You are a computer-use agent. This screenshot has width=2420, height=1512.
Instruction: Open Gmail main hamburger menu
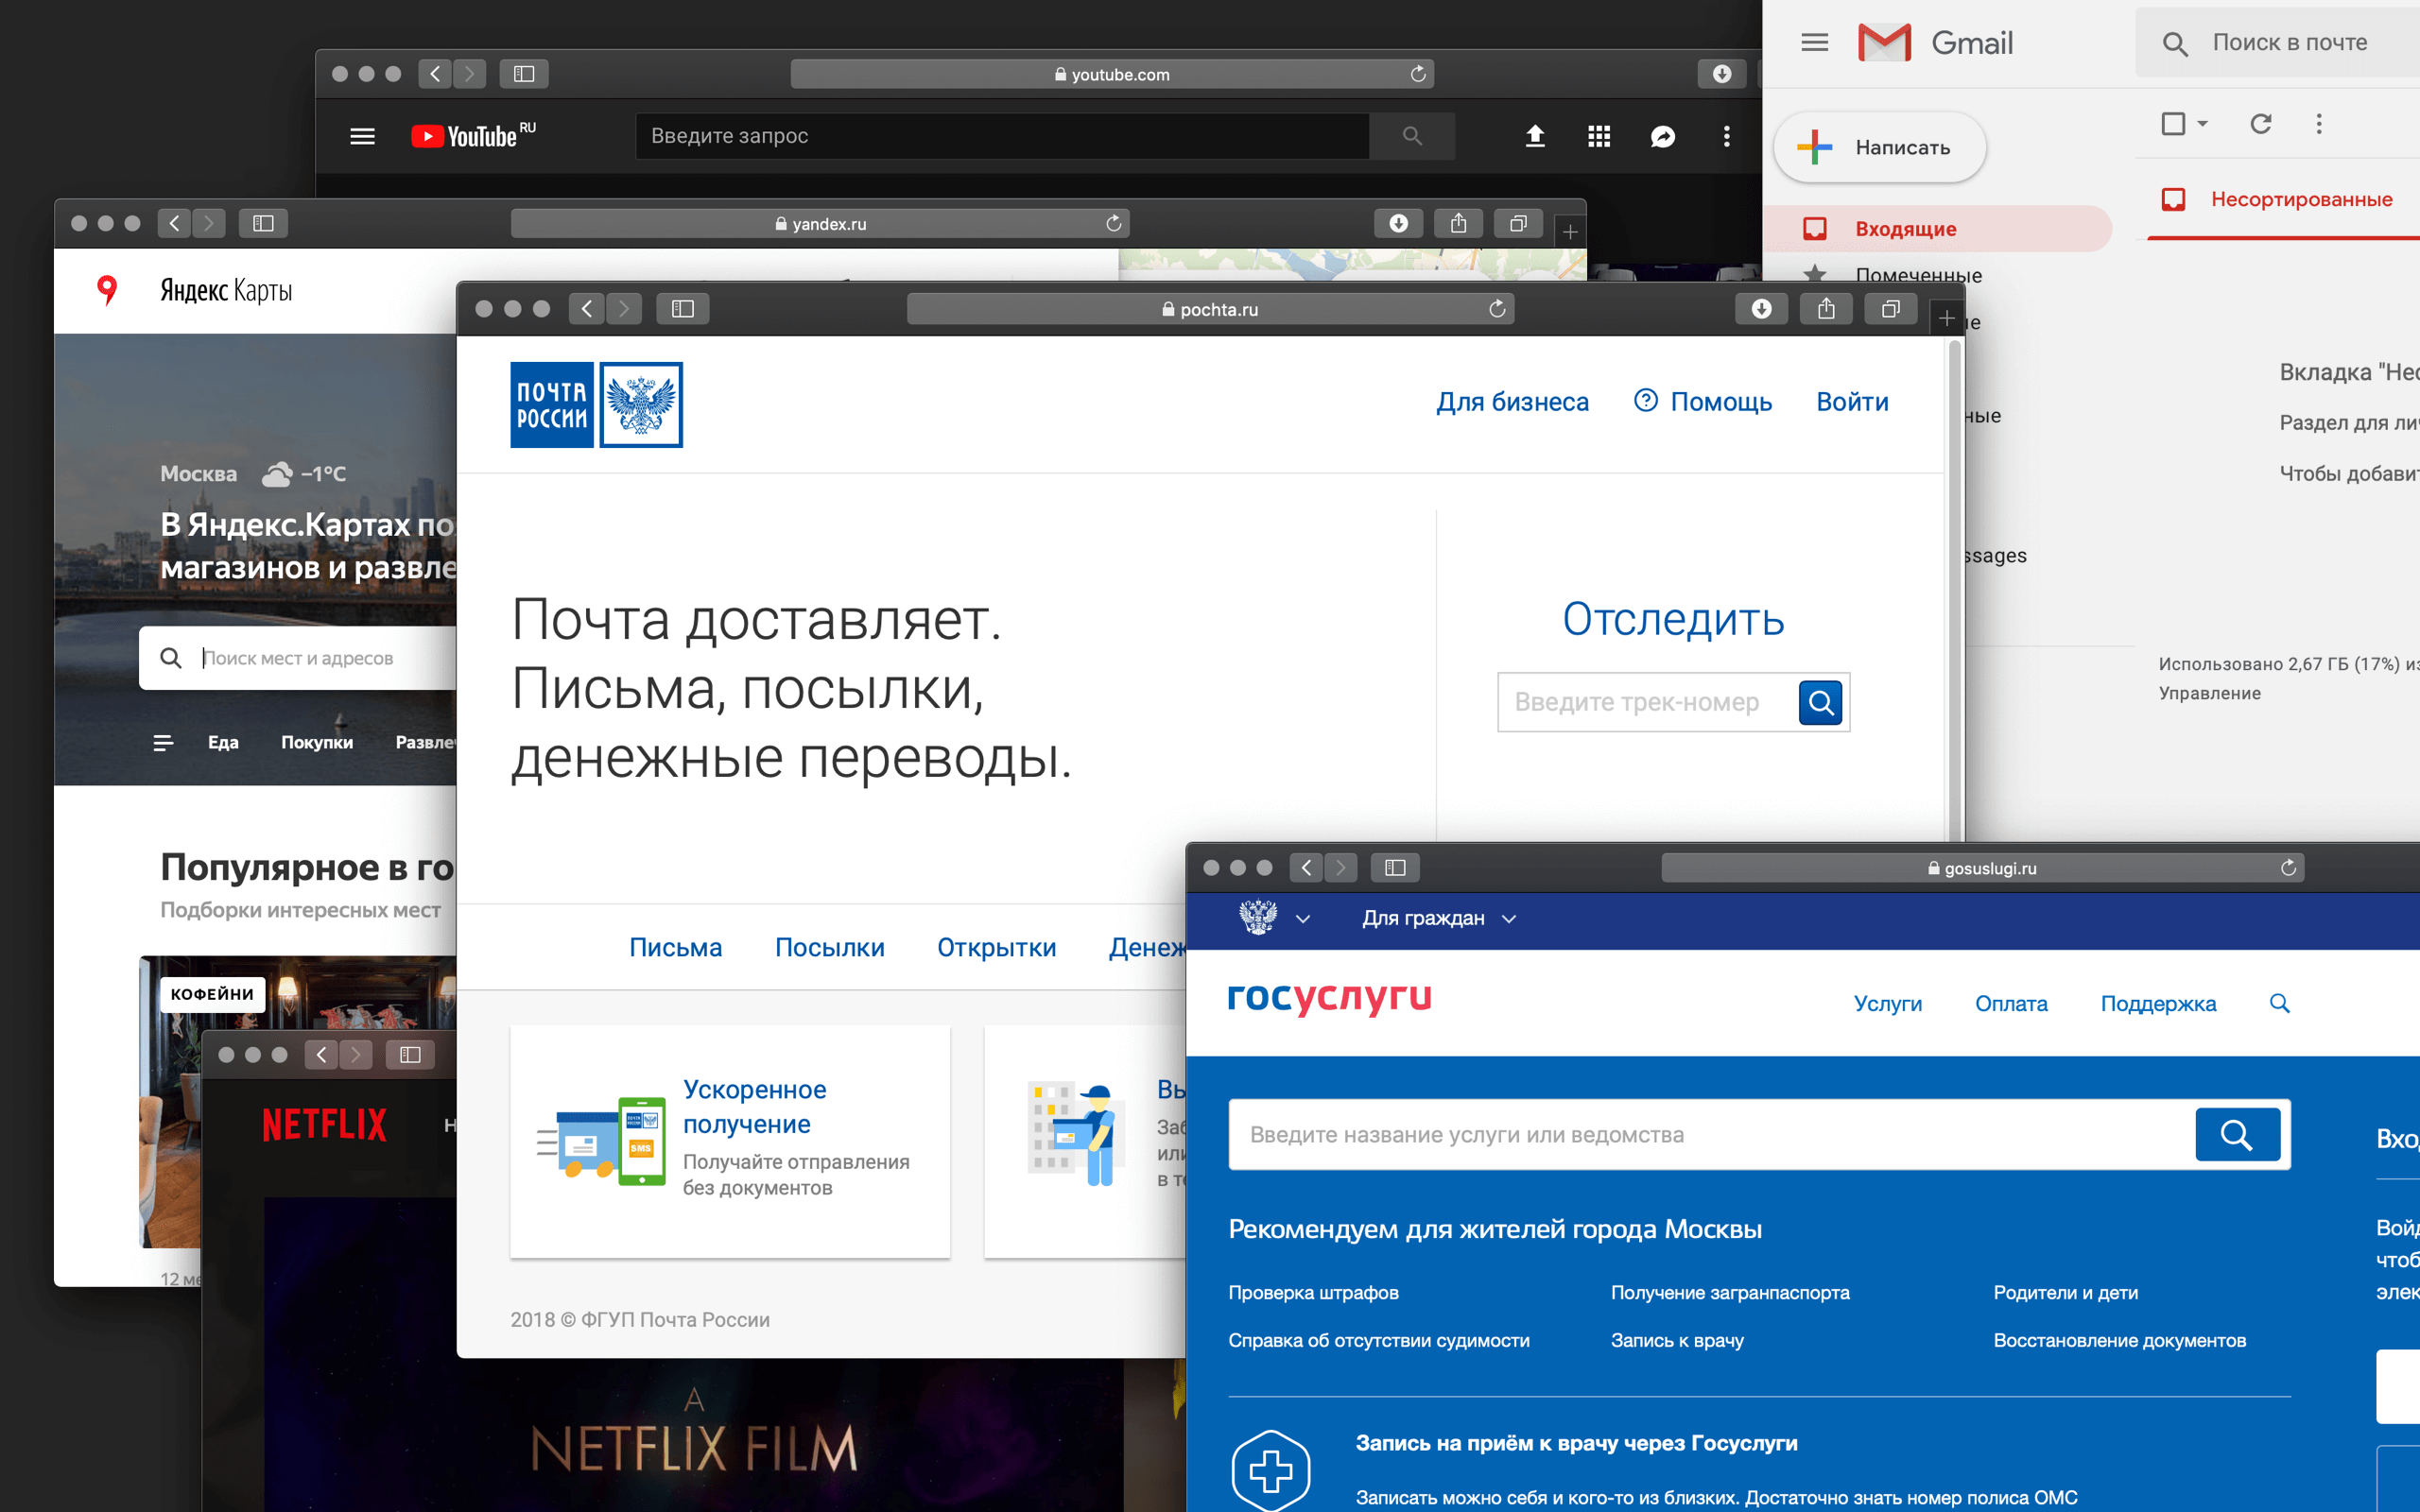[x=1814, y=43]
